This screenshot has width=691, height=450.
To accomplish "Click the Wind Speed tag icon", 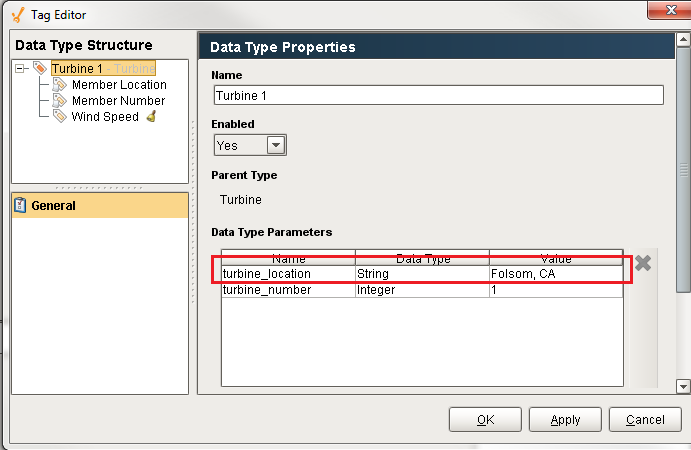I will [x=59, y=117].
